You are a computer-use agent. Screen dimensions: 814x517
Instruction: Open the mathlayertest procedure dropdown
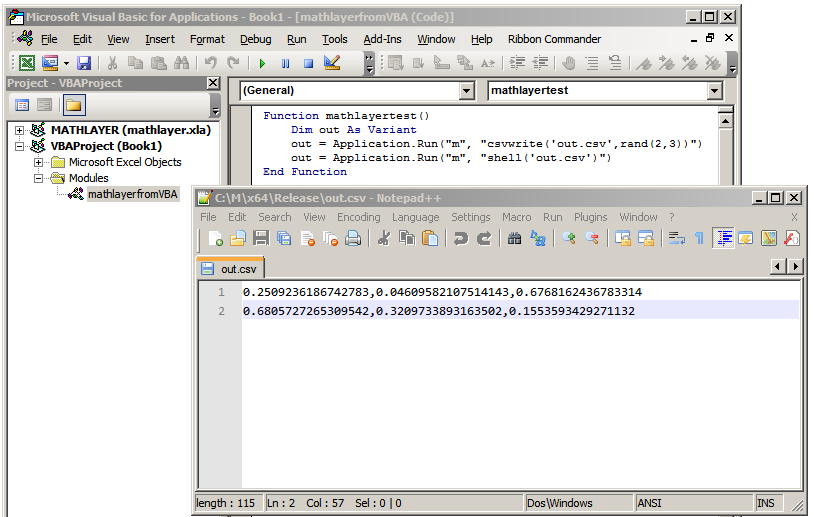point(714,91)
